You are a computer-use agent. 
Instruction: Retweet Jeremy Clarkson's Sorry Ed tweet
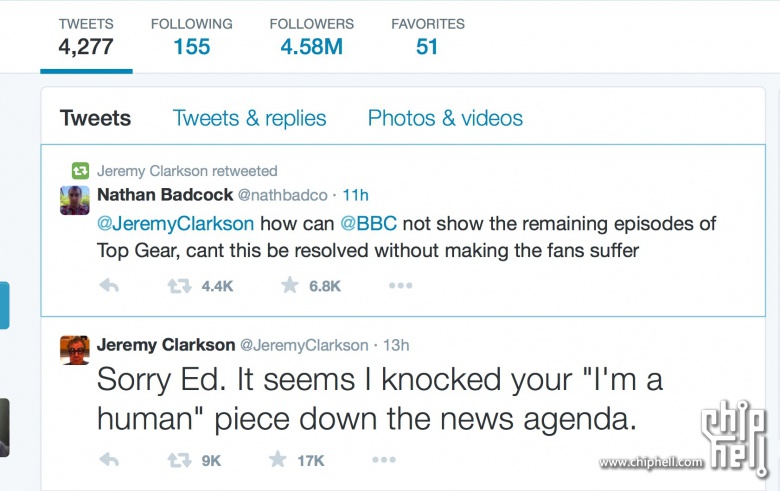[180, 460]
